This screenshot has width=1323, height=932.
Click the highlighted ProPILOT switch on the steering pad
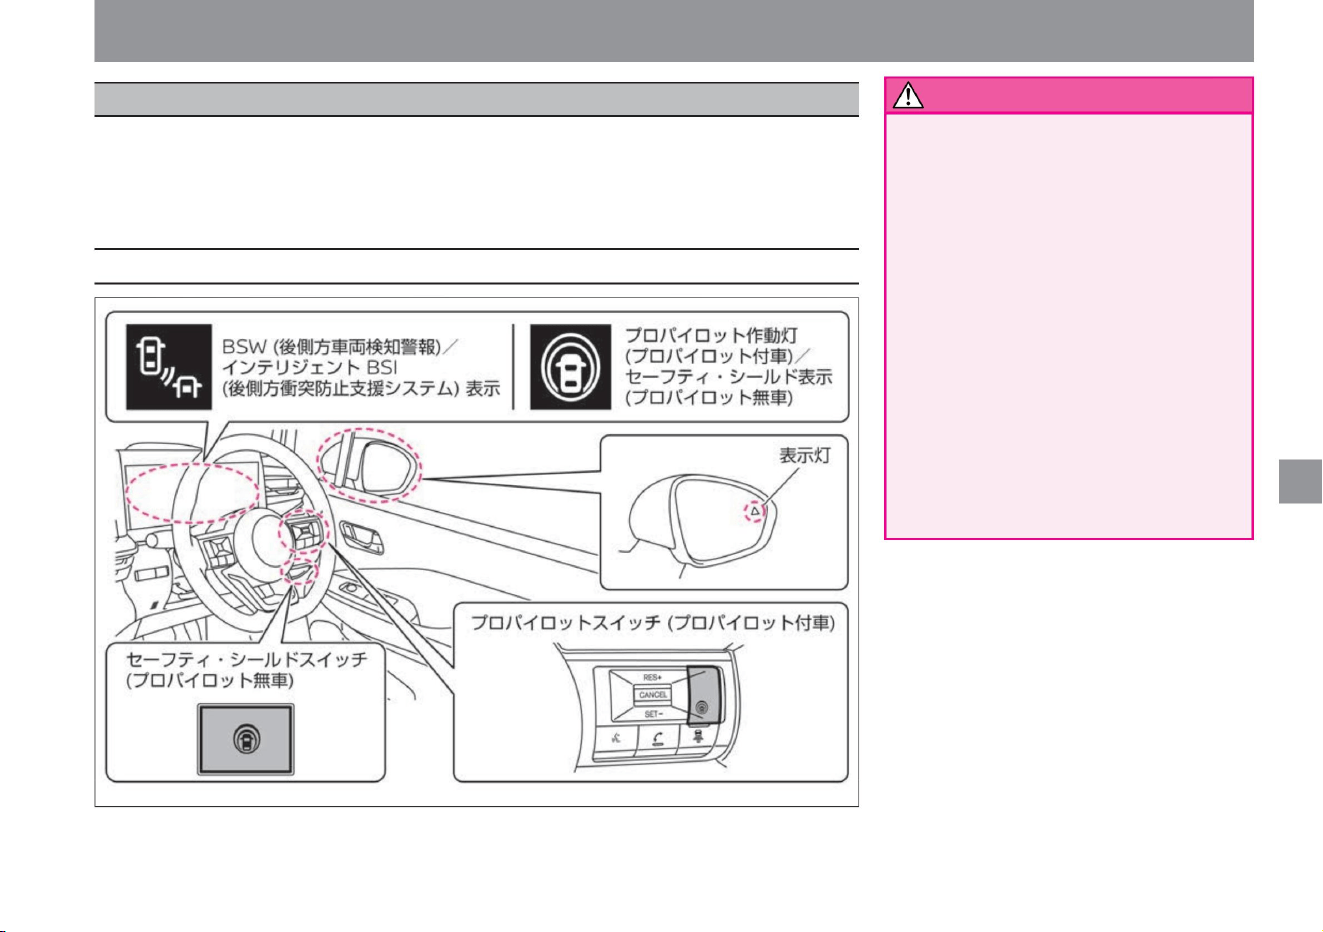point(704,695)
